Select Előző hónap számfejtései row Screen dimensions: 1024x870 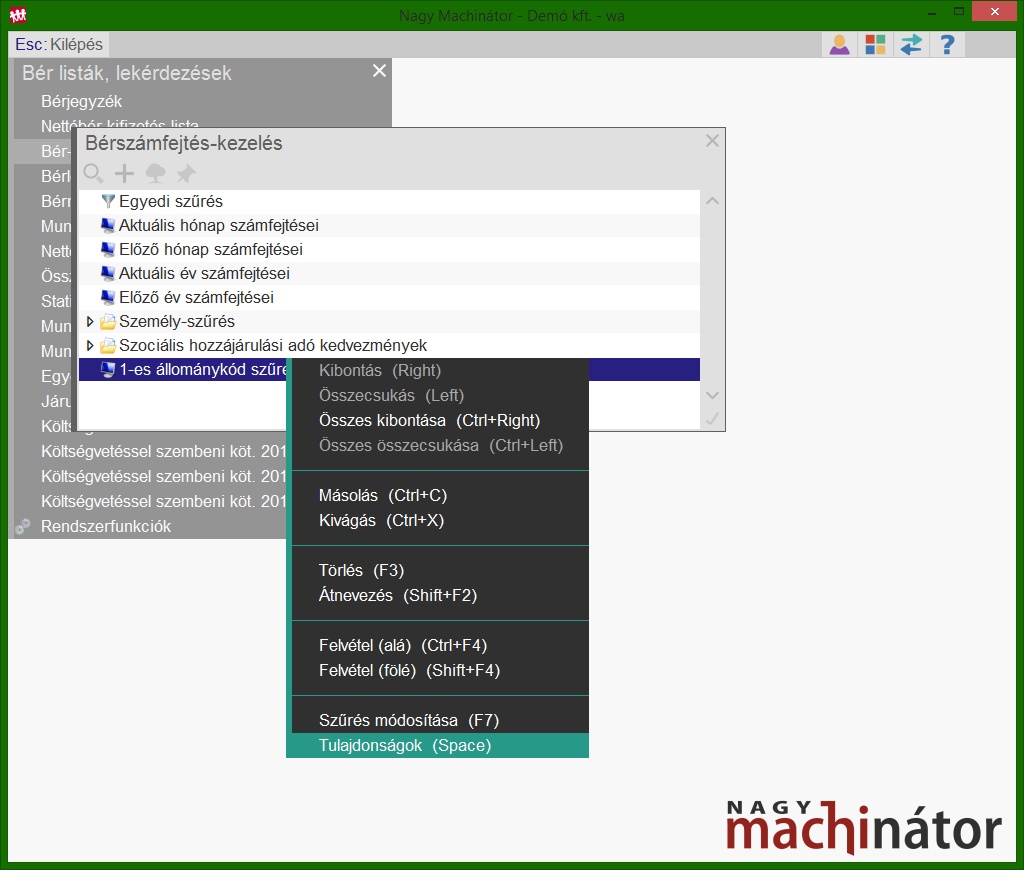click(389, 250)
